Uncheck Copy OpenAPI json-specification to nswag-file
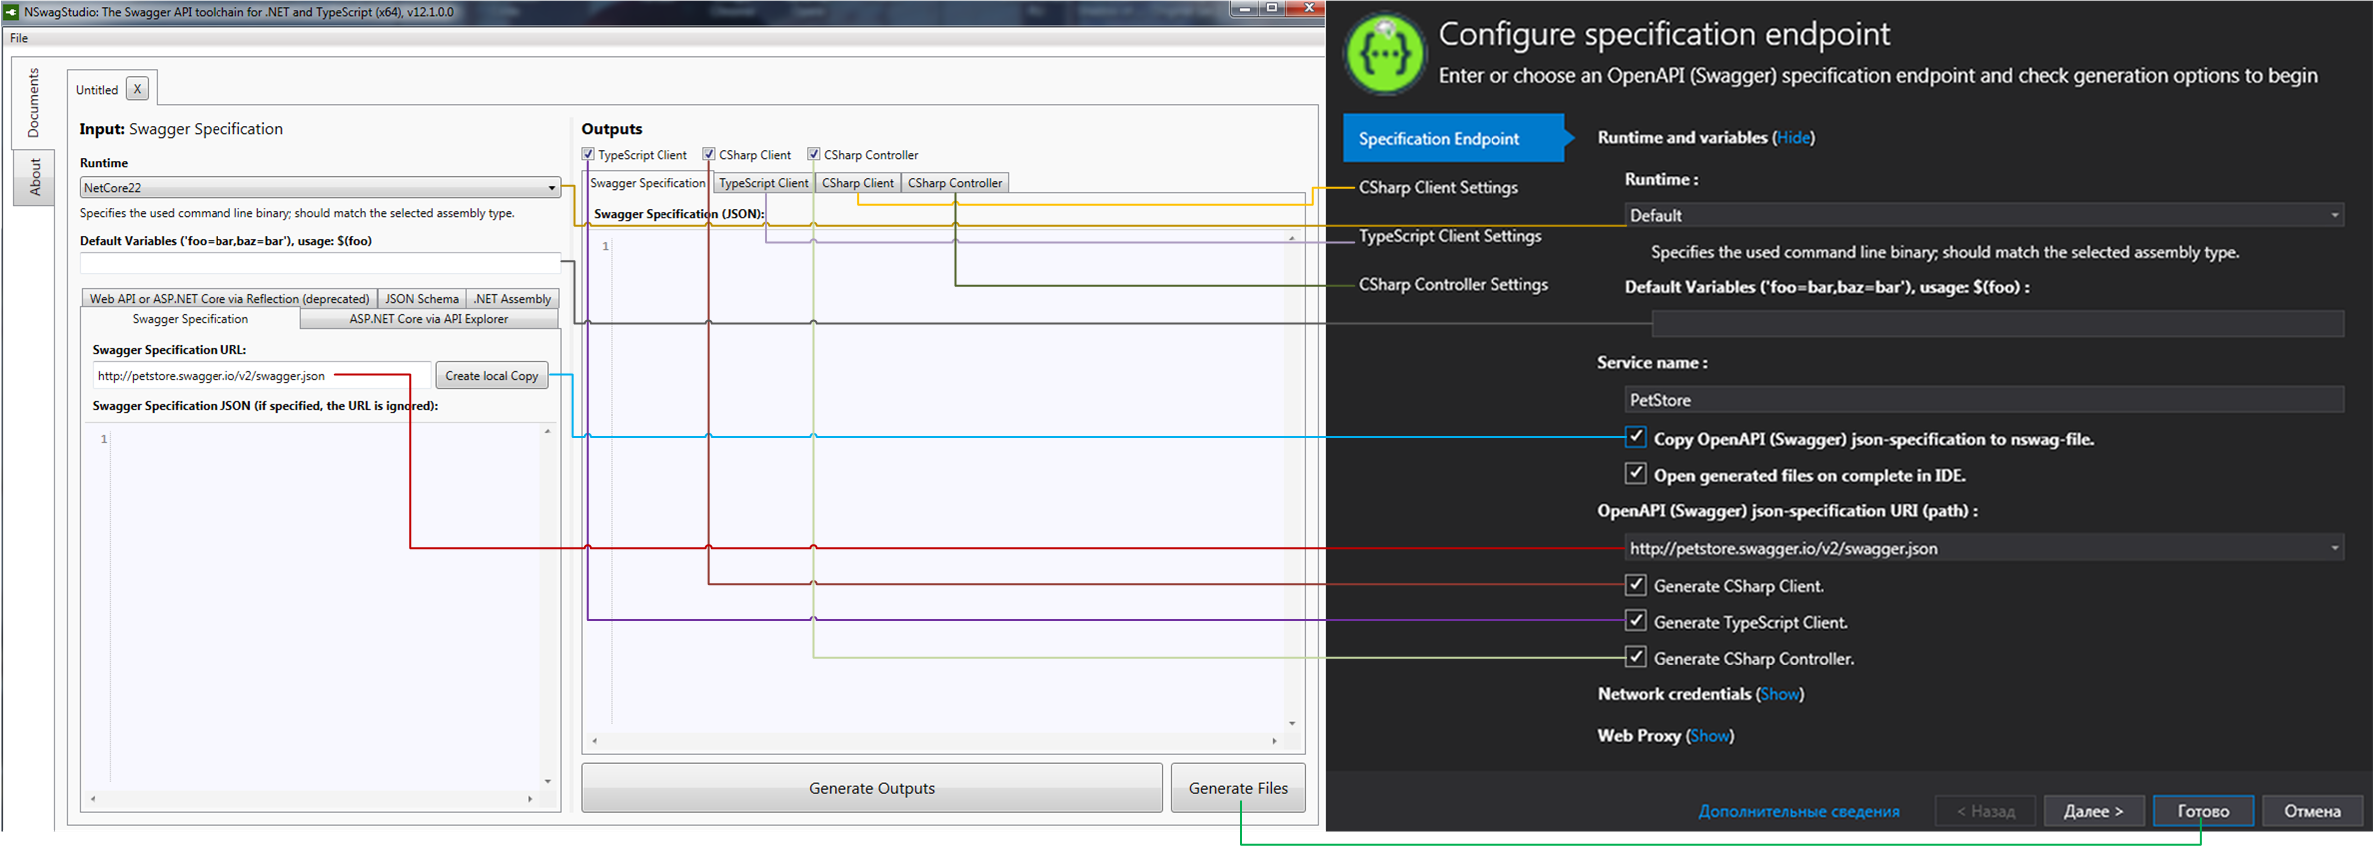 click(x=1635, y=437)
